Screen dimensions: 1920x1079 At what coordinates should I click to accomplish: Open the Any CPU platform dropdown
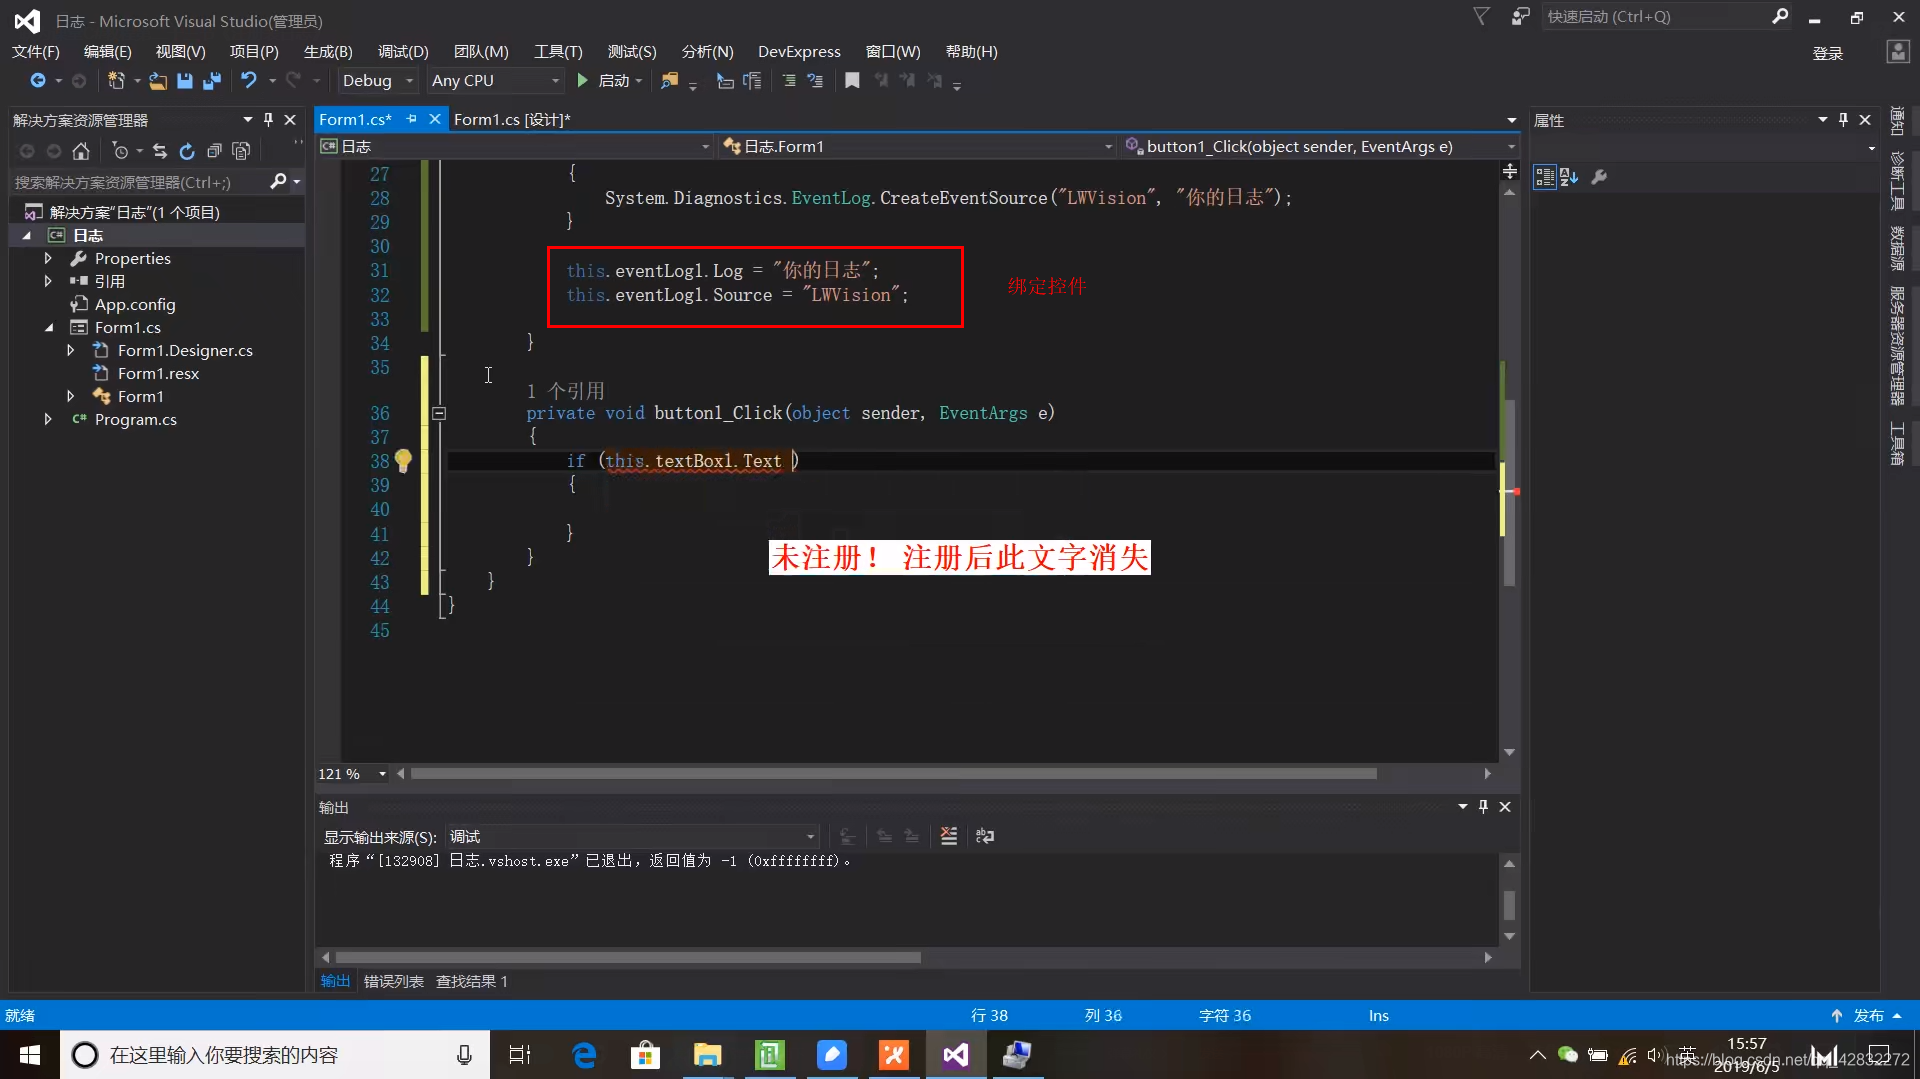tap(496, 80)
